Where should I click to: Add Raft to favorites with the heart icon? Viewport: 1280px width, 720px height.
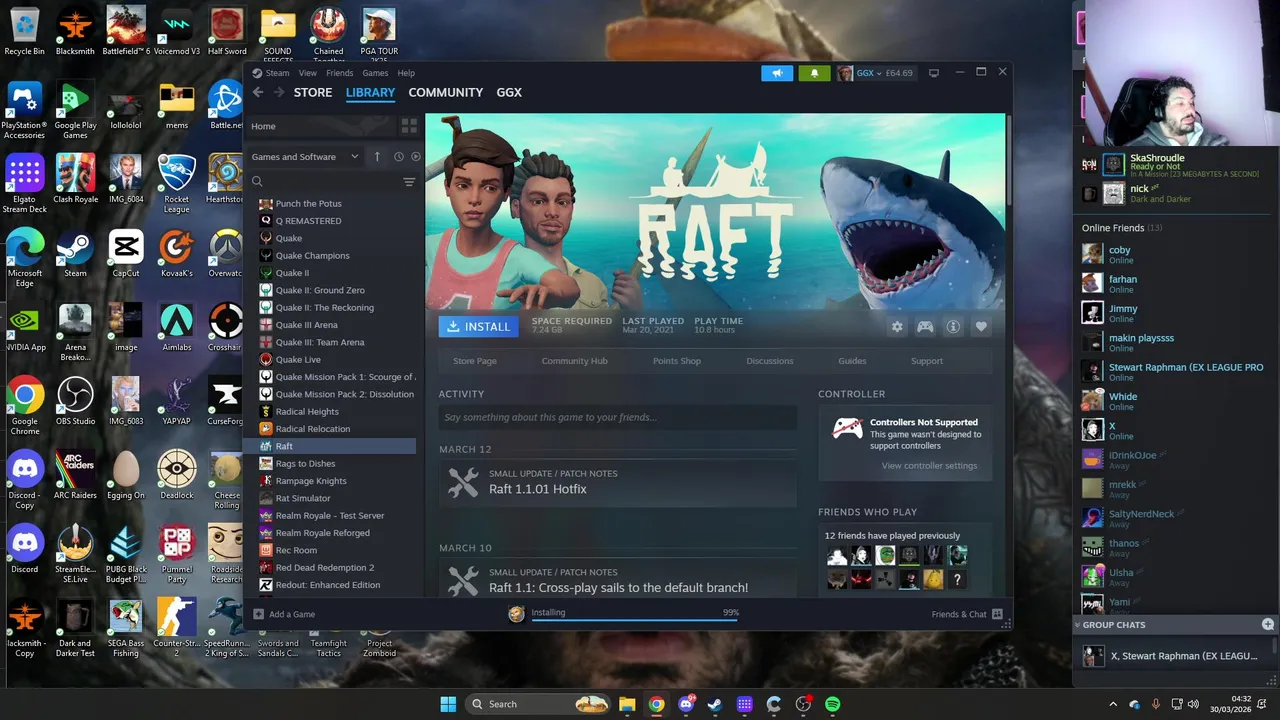coord(981,327)
